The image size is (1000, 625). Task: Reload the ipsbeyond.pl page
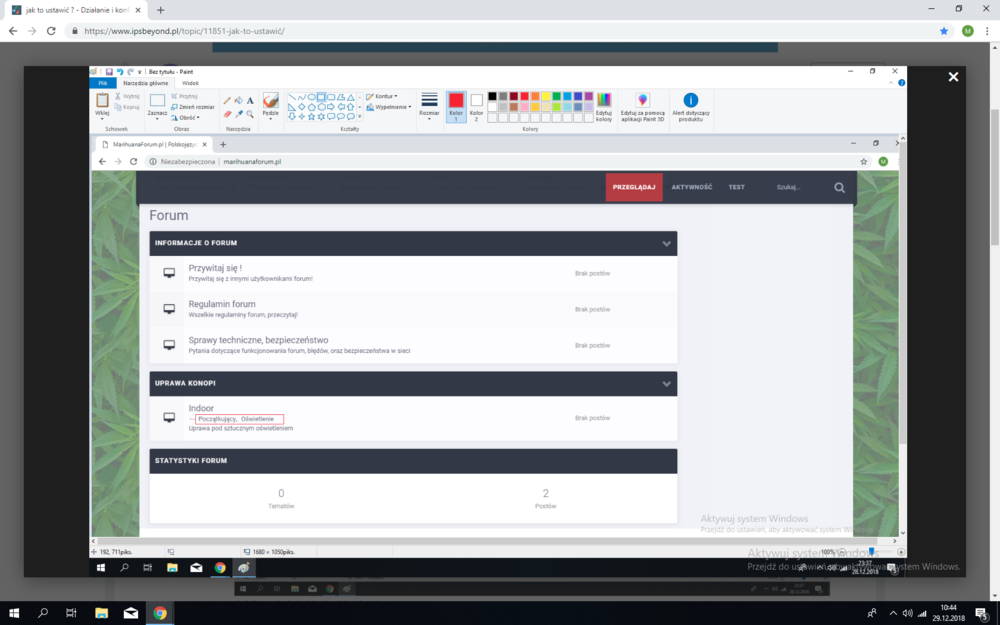point(55,31)
